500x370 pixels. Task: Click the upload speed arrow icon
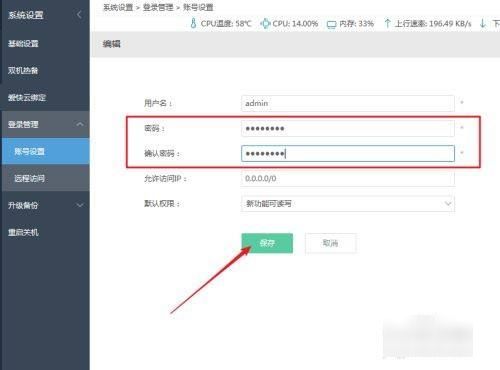coord(387,23)
